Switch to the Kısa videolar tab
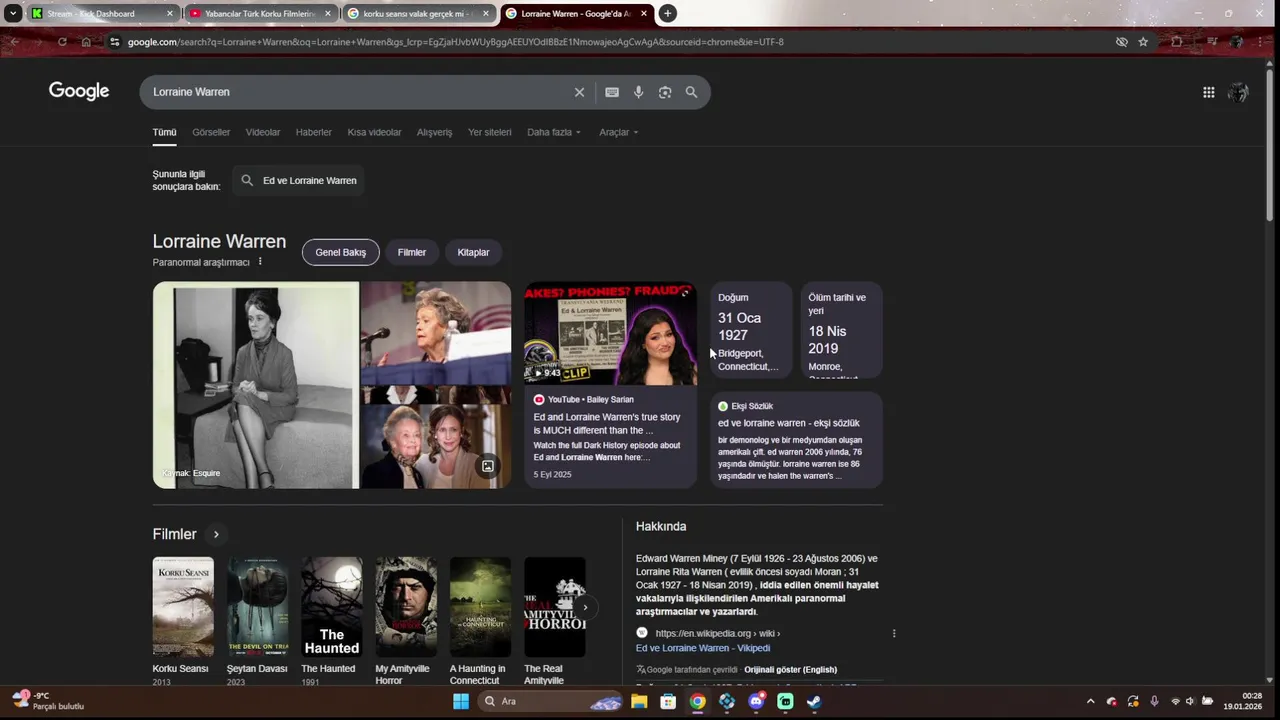The image size is (1280, 720). [374, 132]
